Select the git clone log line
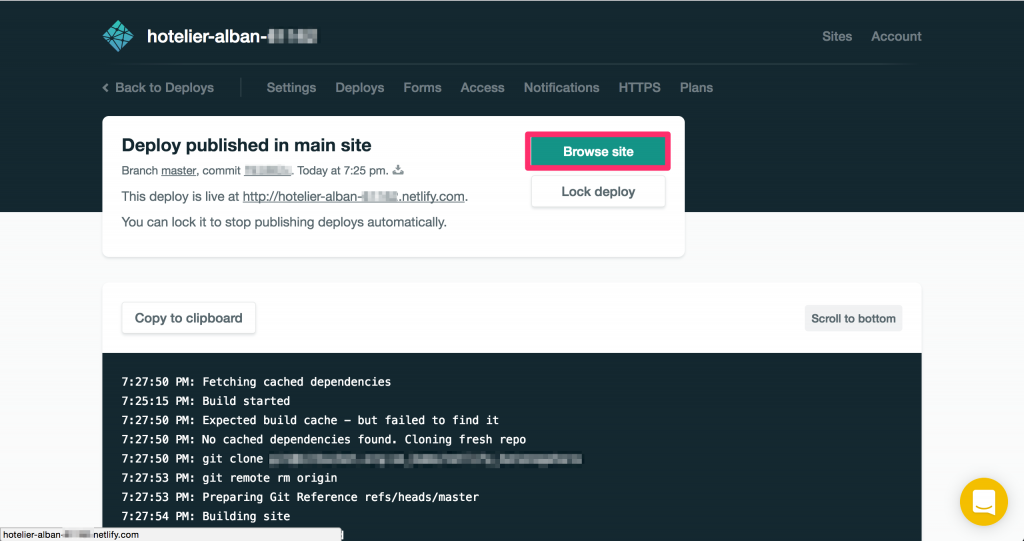This screenshot has width=1024, height=541. pyautogui.click(x=351, y=459)
